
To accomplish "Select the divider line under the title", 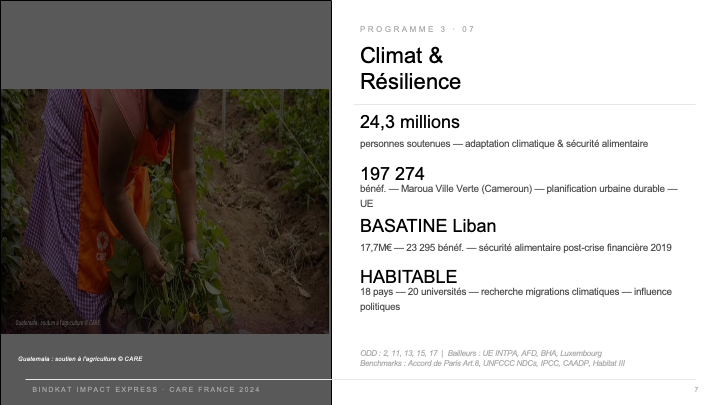I will tap(524, 105).
